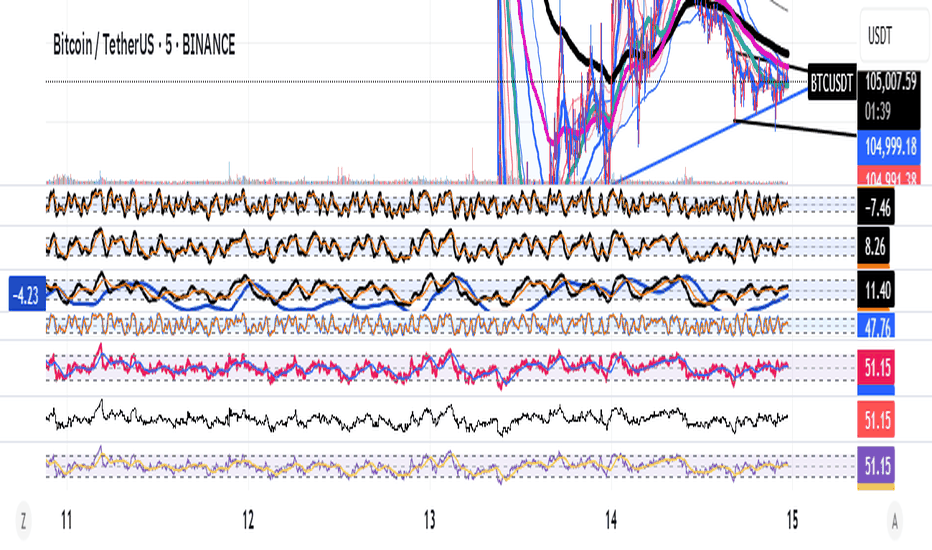The height and width of the screenshot is (550, 932).
Task: Click the 105,007.59 current price label
Action: tap(890, 82)
